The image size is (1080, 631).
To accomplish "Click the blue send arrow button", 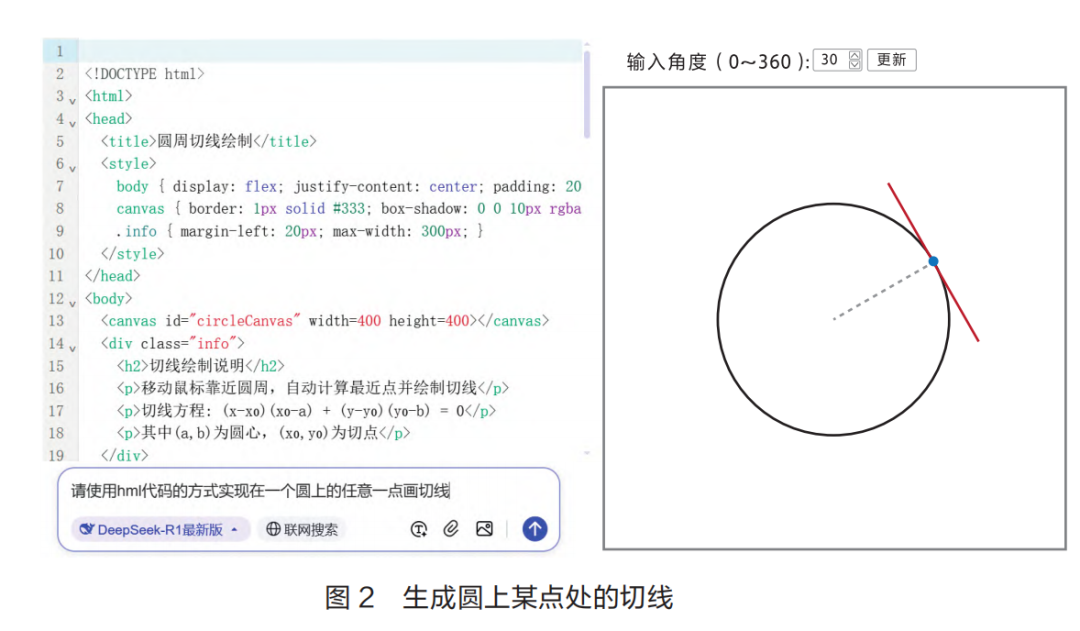I will (x=534, y=529).
